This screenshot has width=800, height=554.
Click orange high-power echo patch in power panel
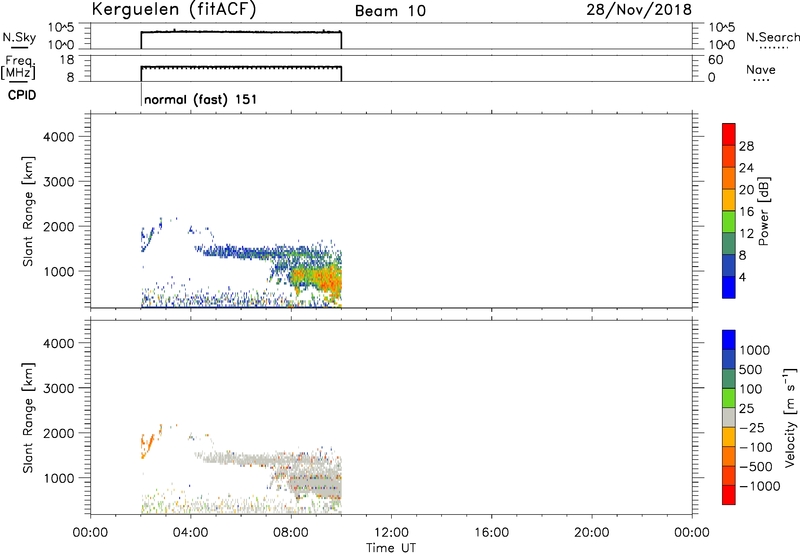[x=327, y=280]
